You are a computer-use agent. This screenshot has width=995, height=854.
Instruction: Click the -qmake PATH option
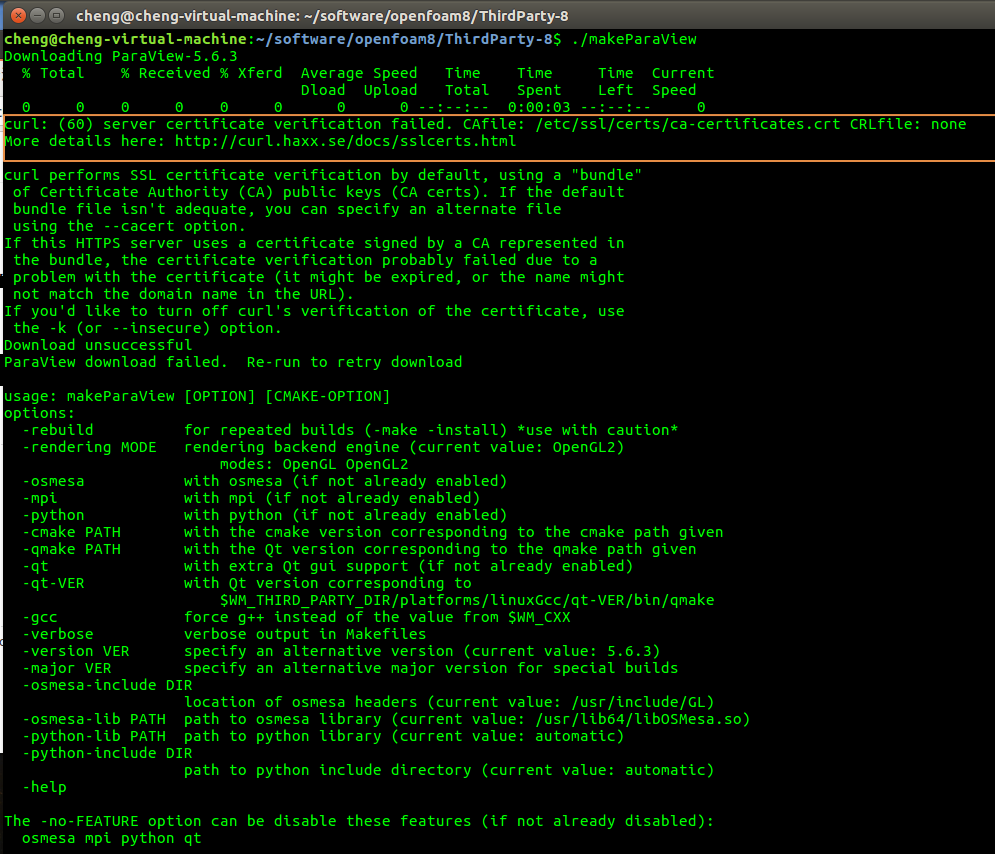coord(71,549)
